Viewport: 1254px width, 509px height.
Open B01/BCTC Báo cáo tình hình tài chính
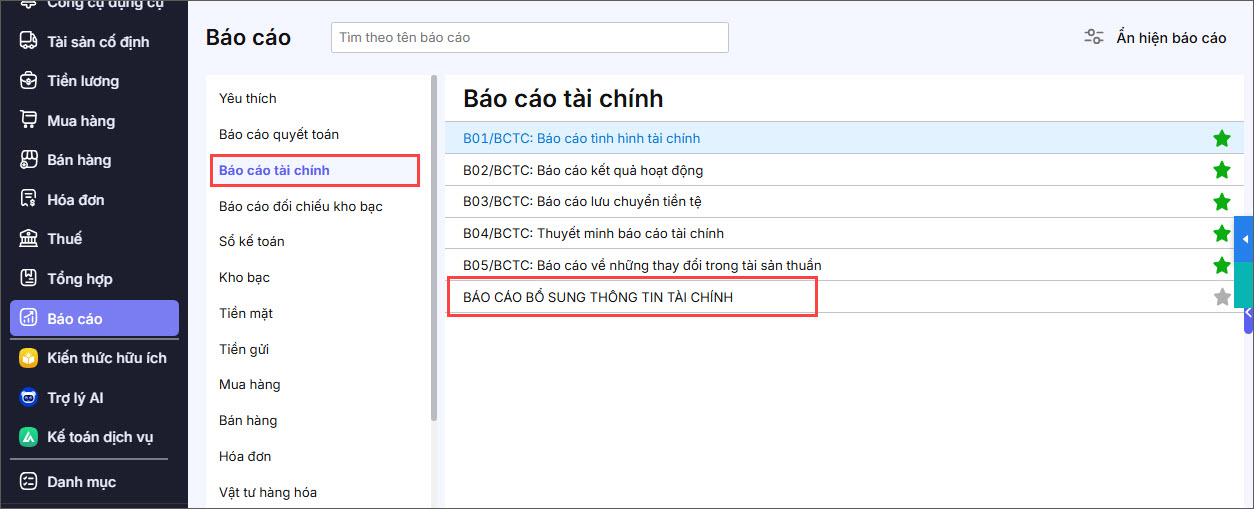582,138
